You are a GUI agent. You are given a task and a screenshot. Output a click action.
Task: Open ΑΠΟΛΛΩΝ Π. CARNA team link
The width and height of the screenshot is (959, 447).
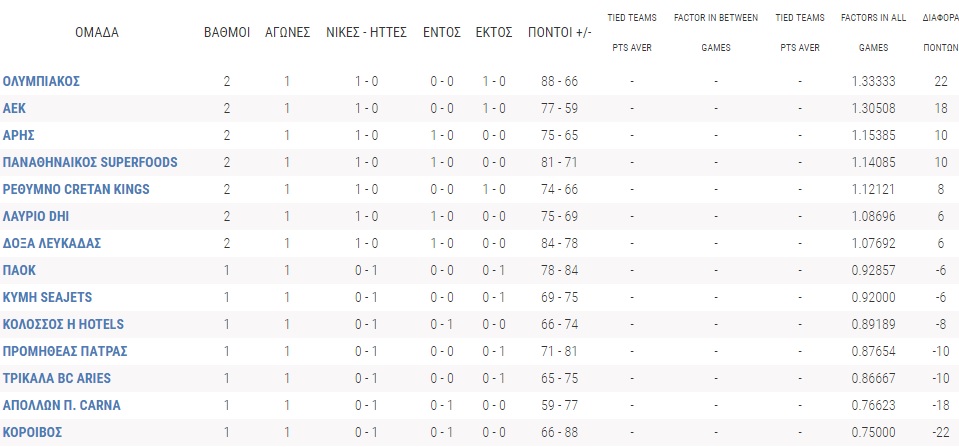(60, 405)
